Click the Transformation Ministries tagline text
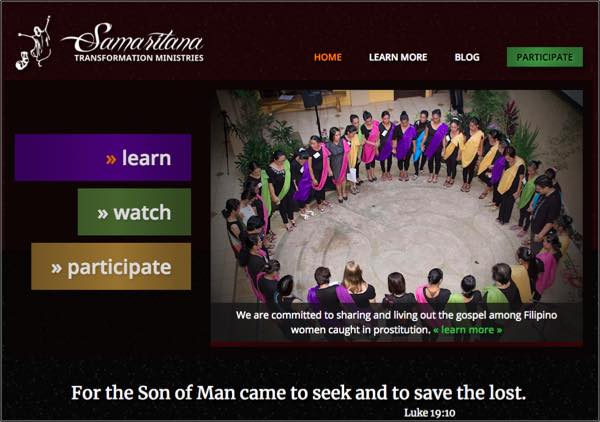Image resolution: width=600 pixels, height=422 pixels. point(139,58)
